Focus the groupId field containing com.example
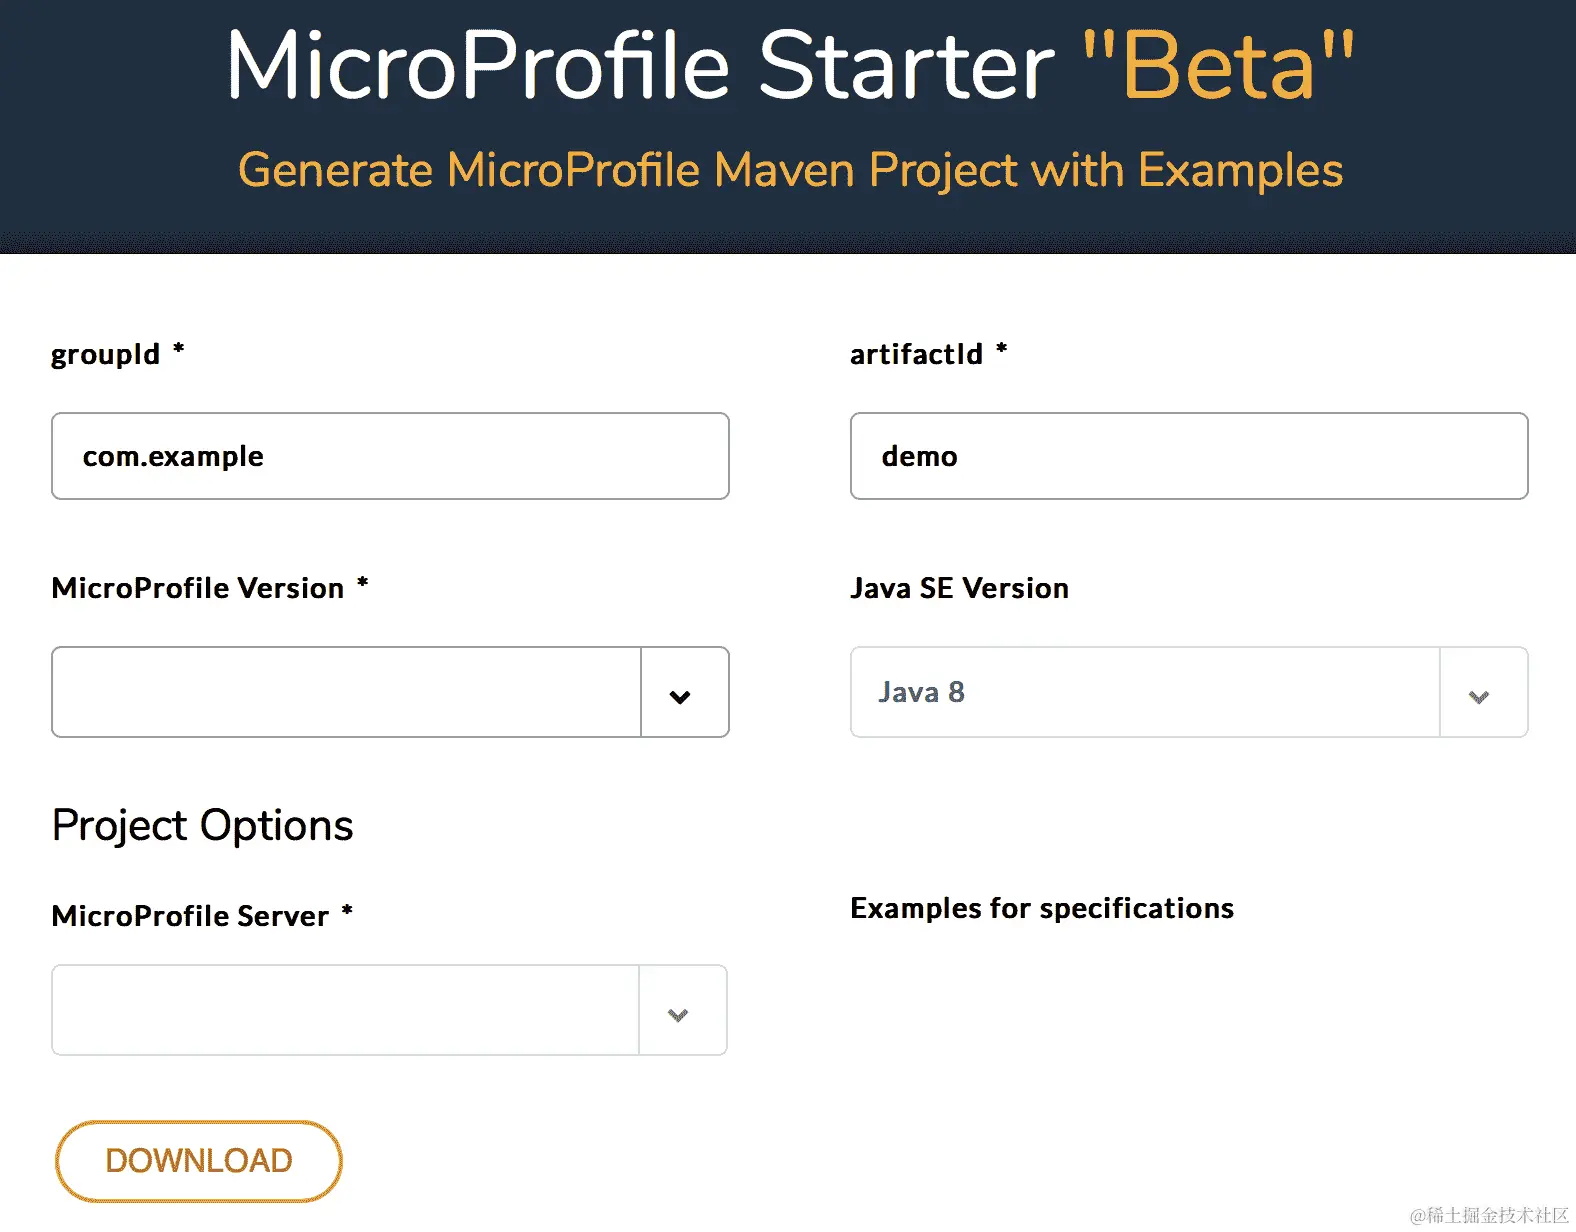The height and width of the screenshot is (1232, 1576). [x=390, y=456]
